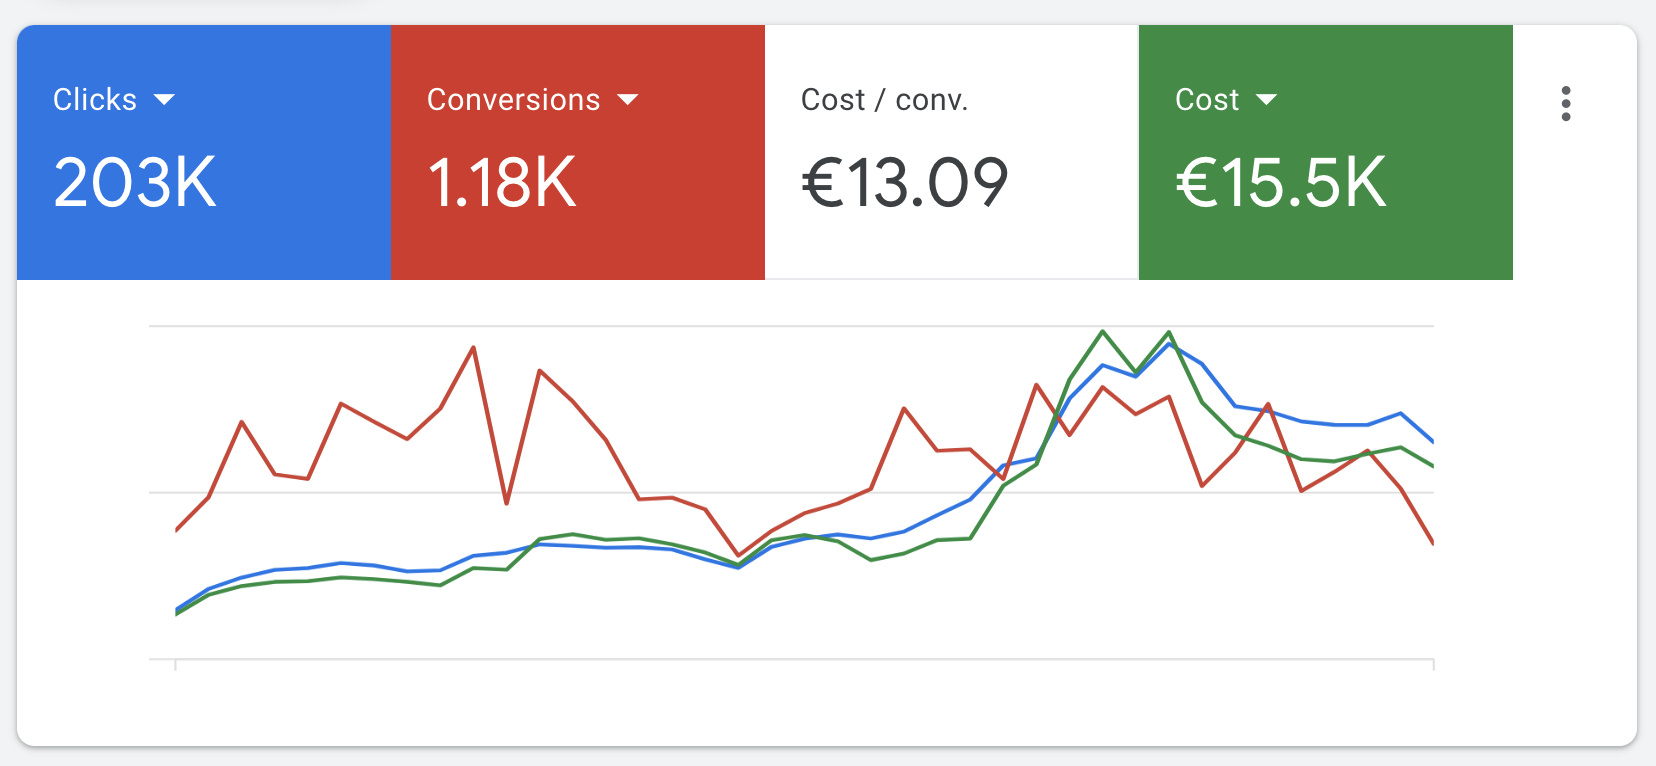Deselect the Conversions metric to hide its line
Image resolution: width=1656 pixels, height=766 pixels.
[x=578, y=150]
